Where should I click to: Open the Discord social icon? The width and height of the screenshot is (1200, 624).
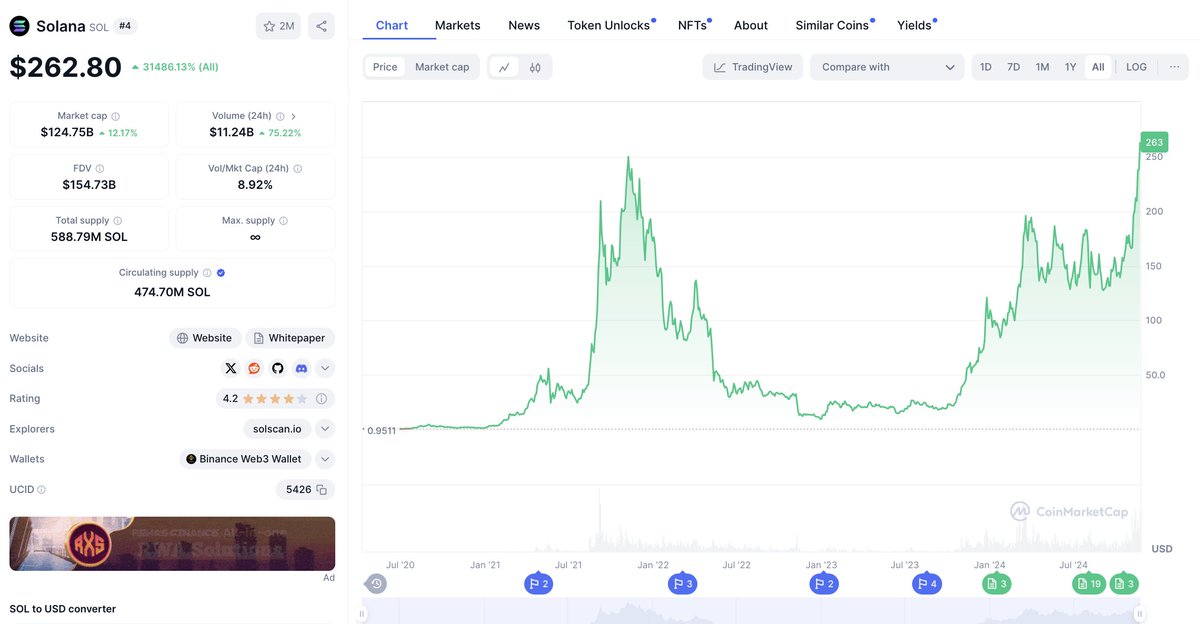pyautogui.click(x=301, y=368)
